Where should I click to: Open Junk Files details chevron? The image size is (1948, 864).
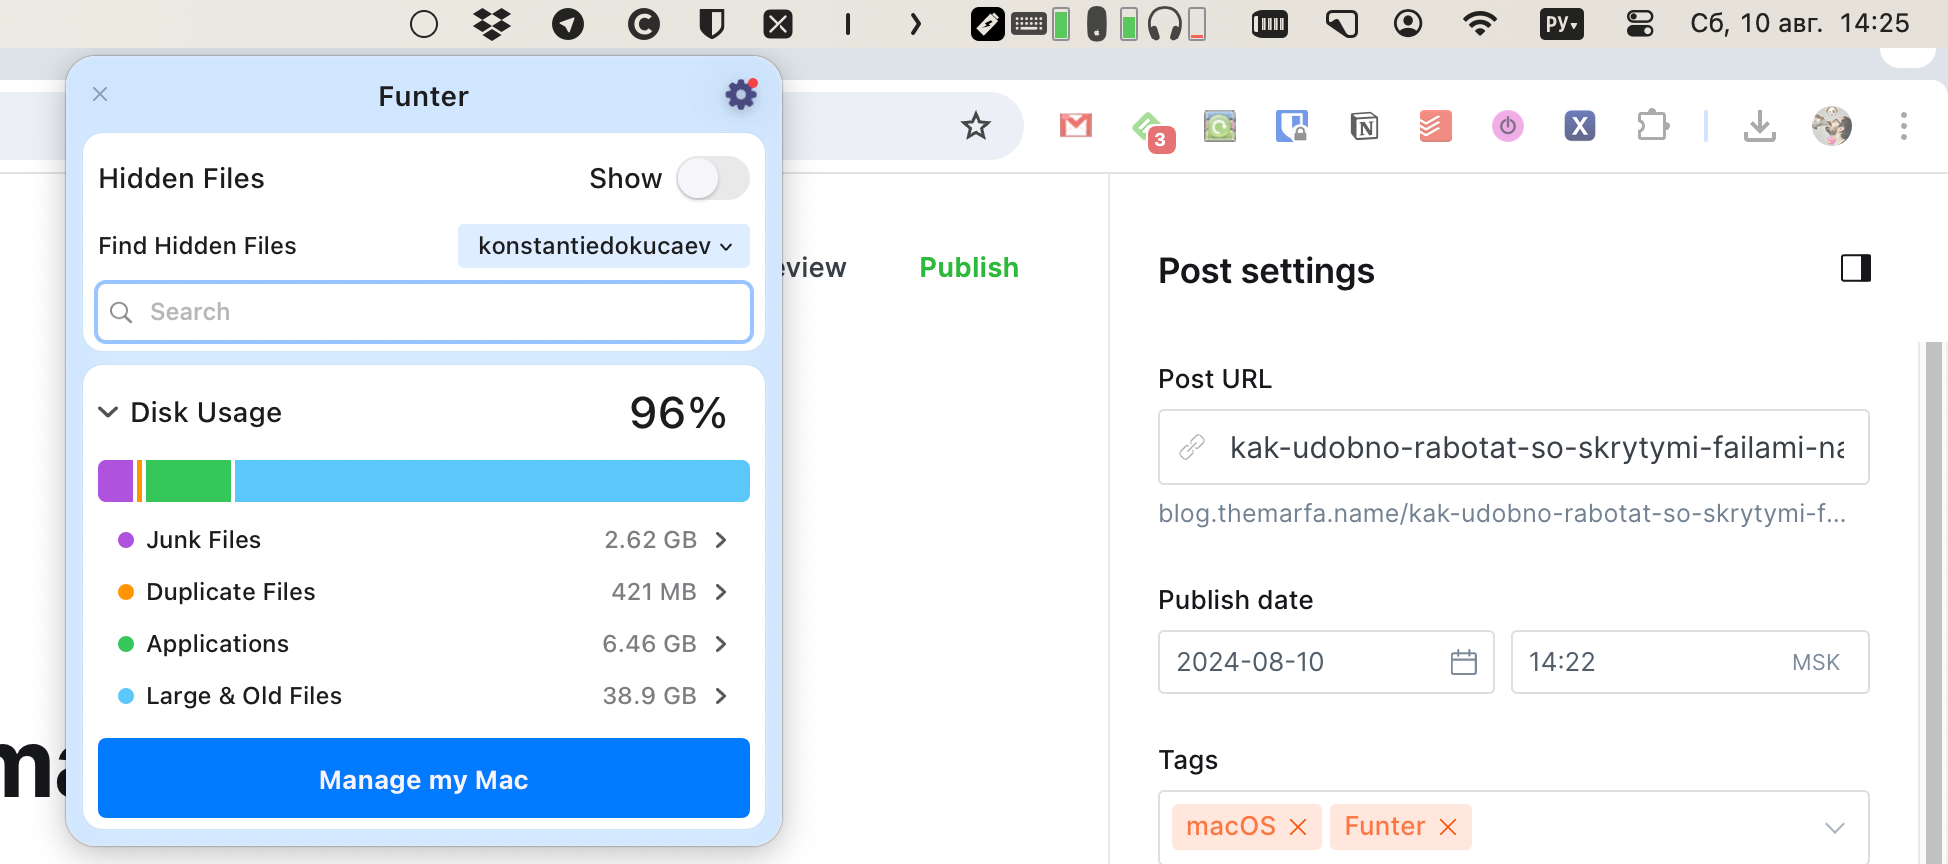(721, 540)
